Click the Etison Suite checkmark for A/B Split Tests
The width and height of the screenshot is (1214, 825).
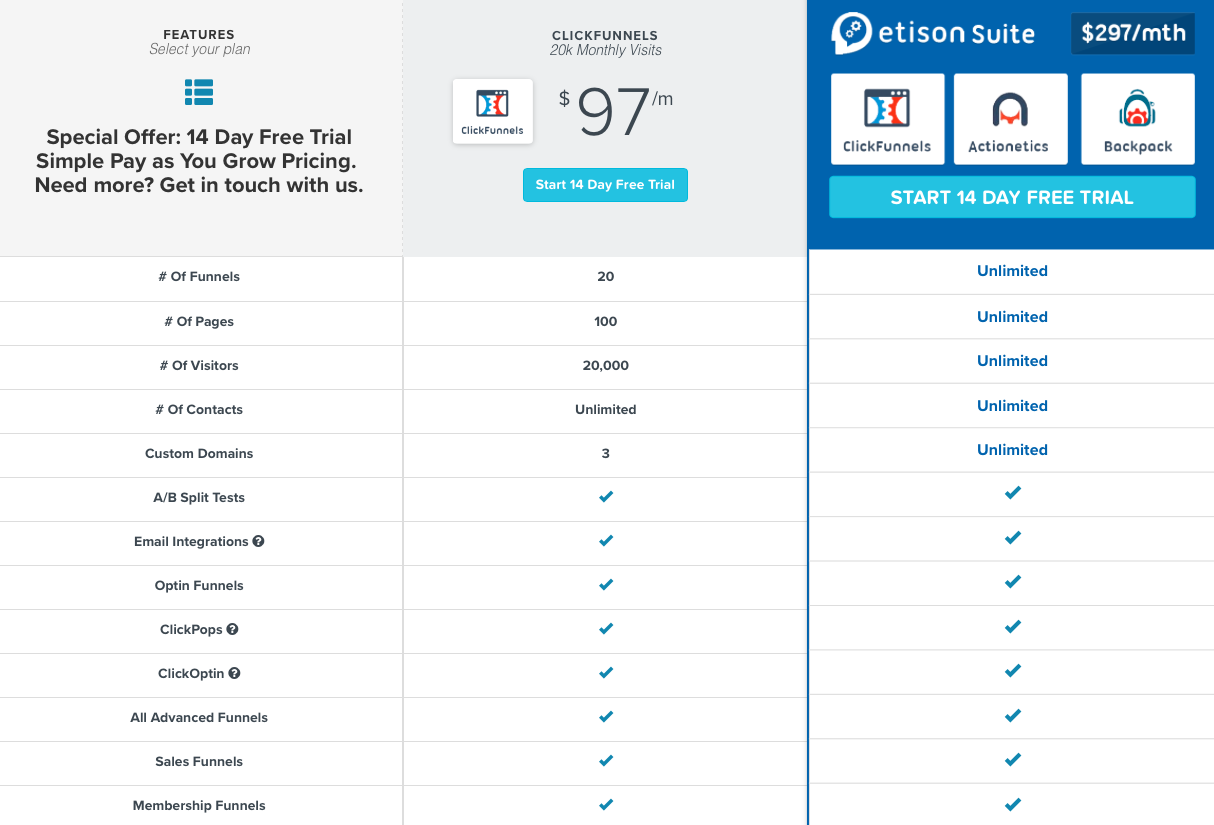pos(1013,493)
